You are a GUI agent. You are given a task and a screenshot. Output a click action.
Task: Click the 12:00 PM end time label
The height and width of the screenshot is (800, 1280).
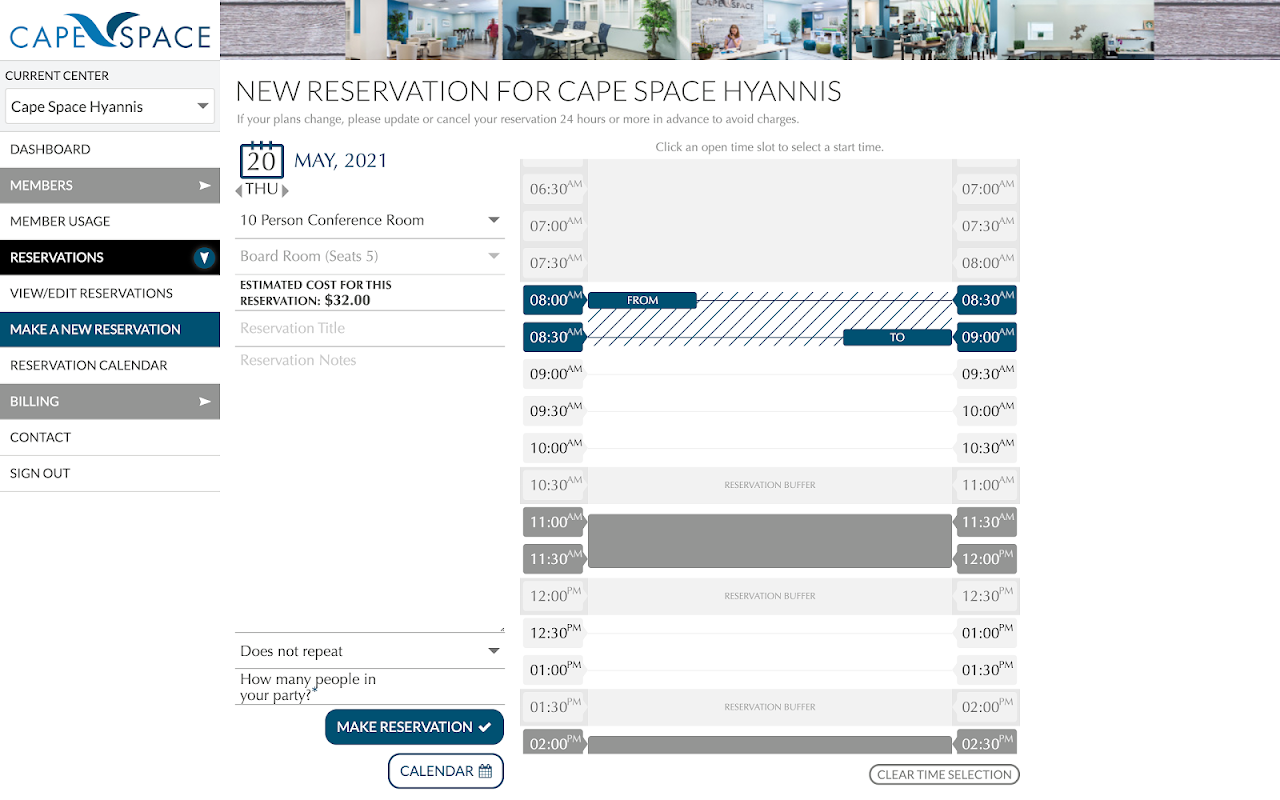point(986,559)
